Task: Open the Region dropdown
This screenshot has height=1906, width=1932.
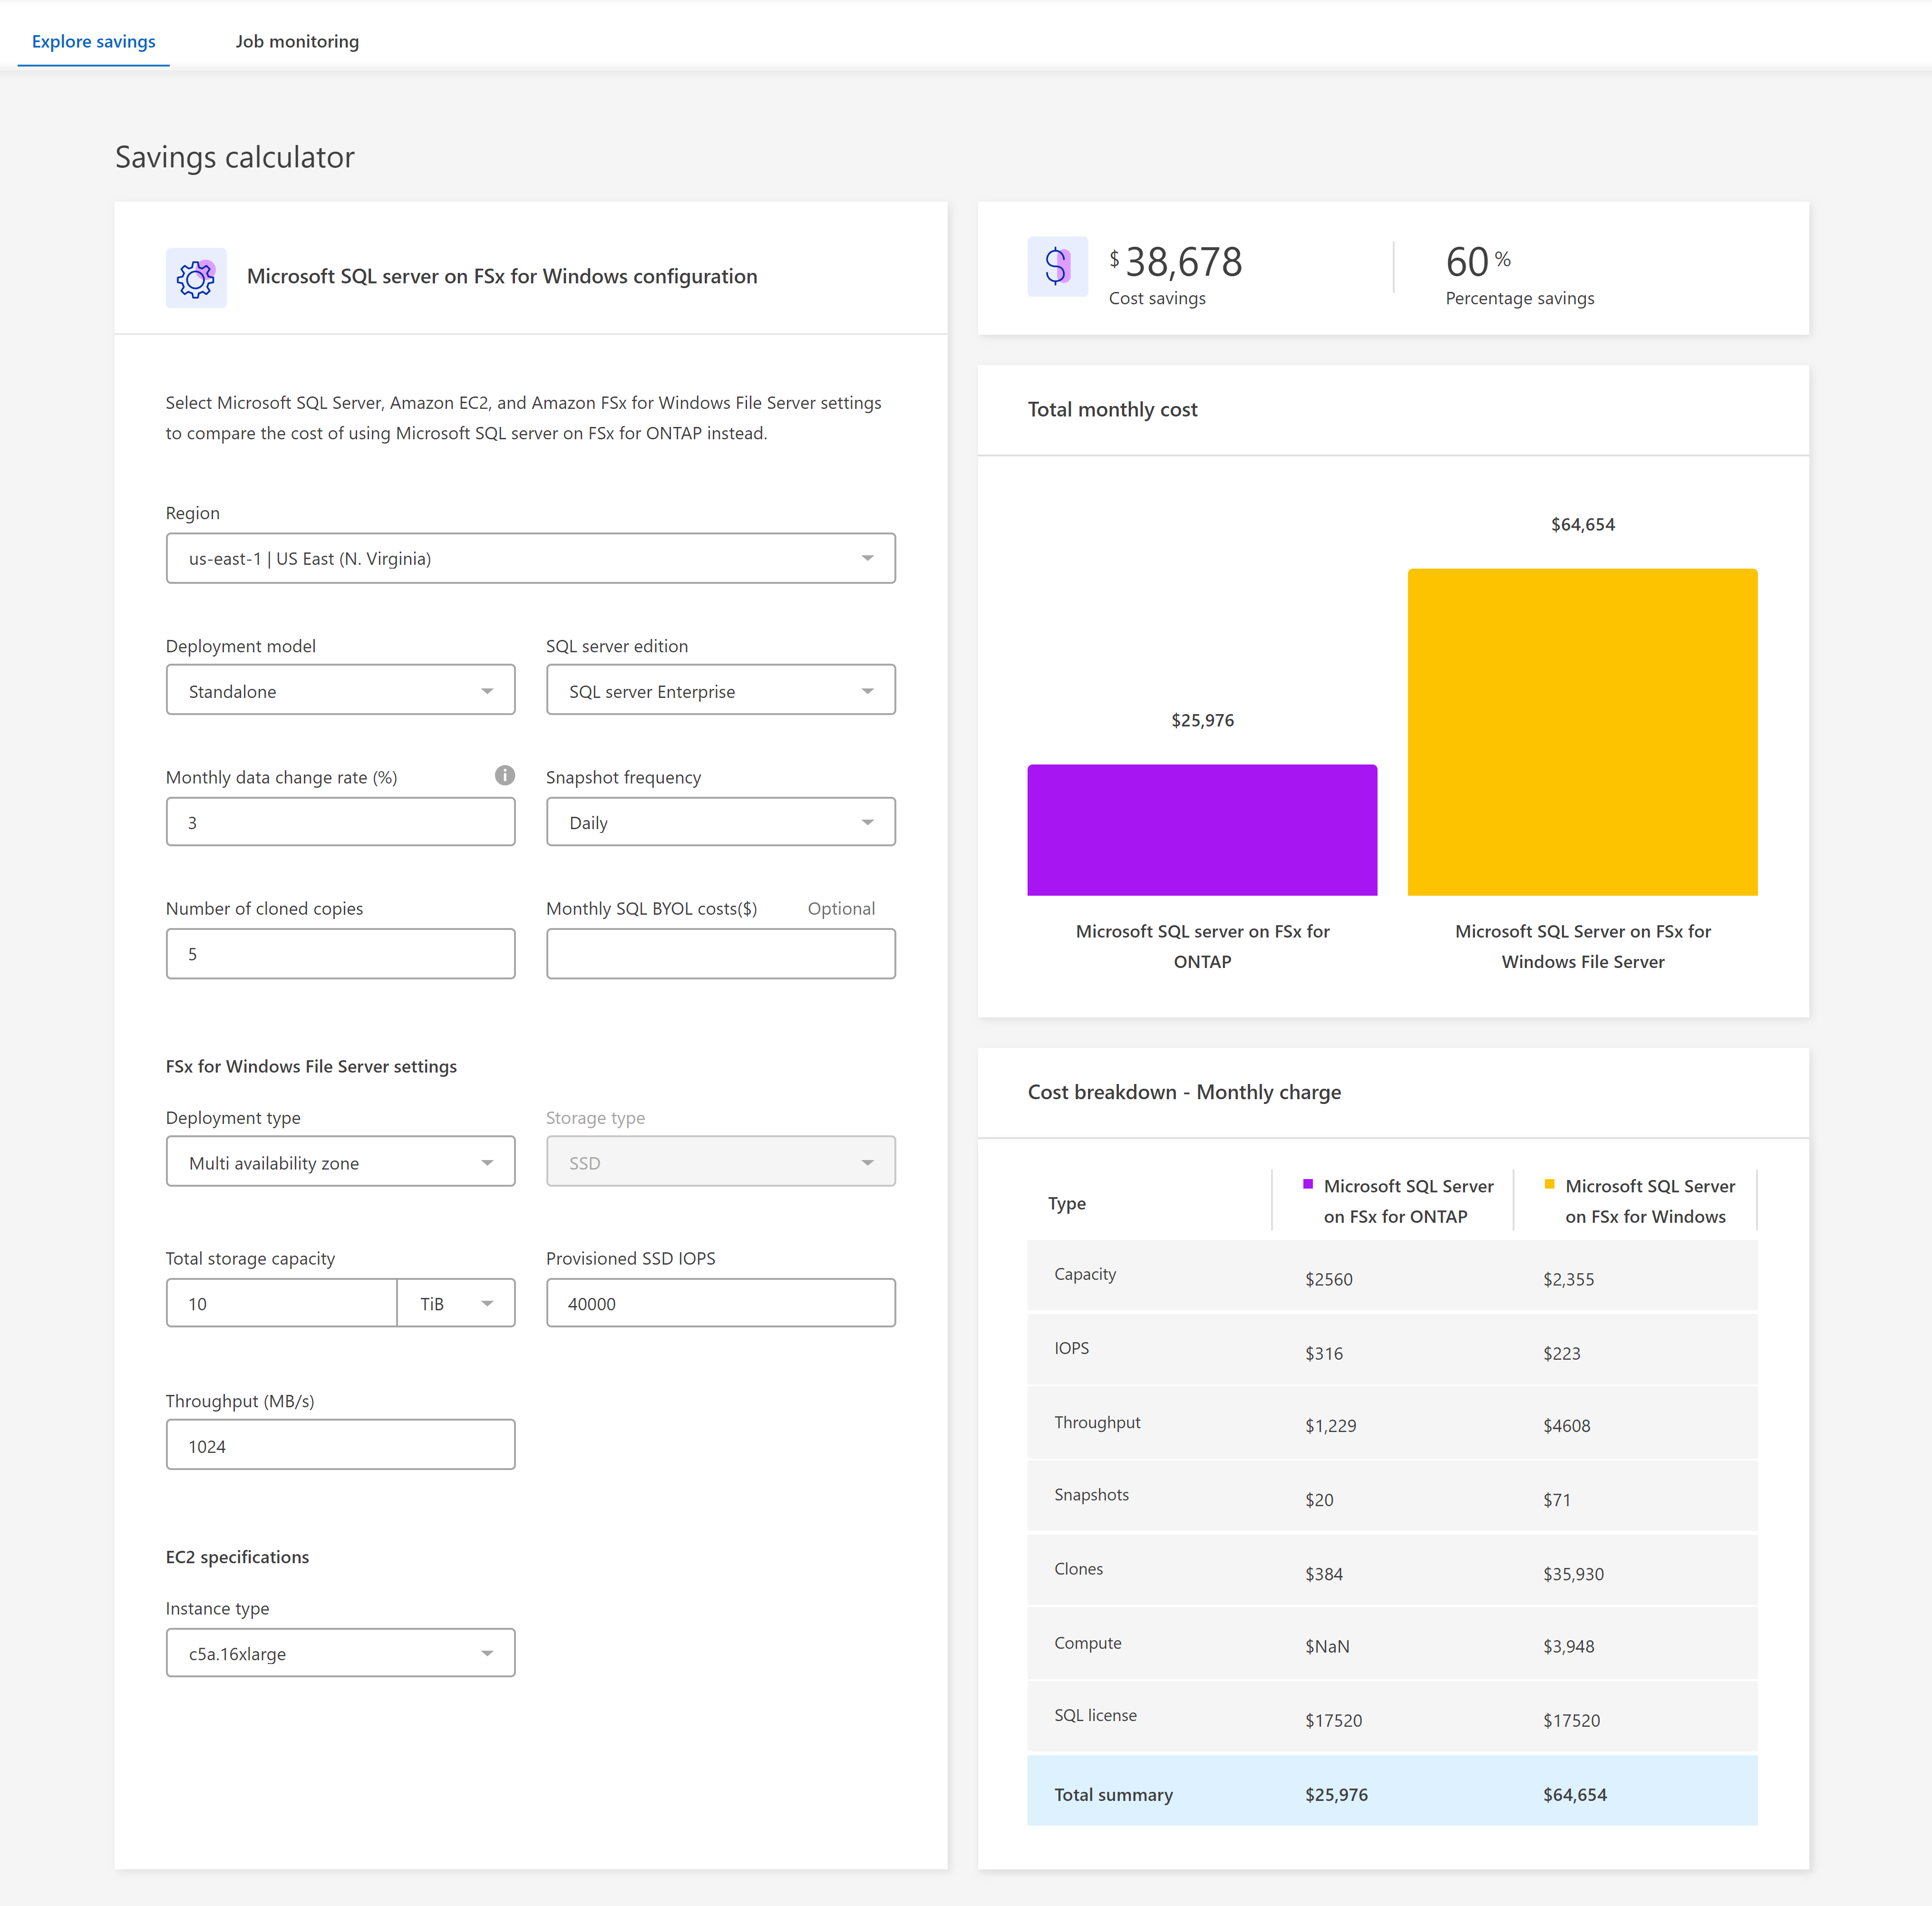Action: [530, 558]
